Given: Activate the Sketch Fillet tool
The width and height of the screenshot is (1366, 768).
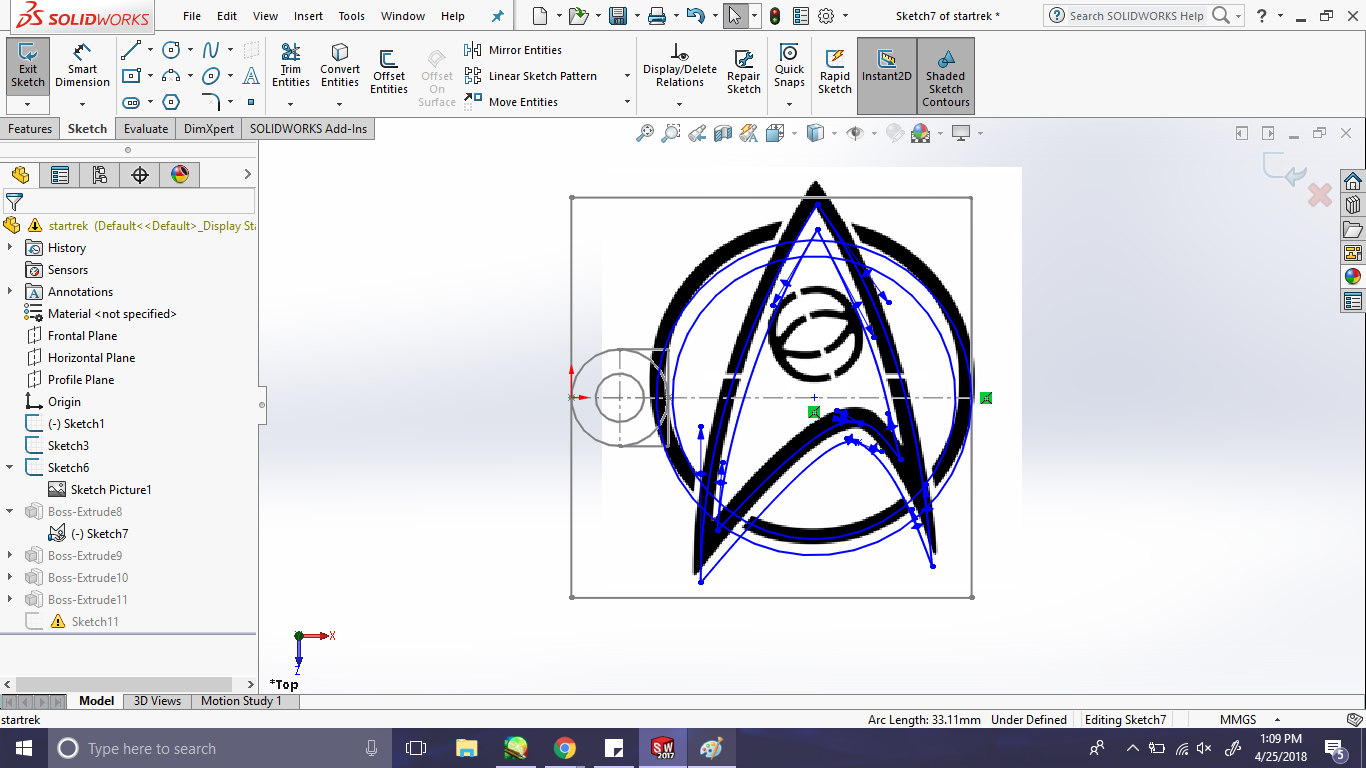Looking at the screenshot, I should [211, 102].
